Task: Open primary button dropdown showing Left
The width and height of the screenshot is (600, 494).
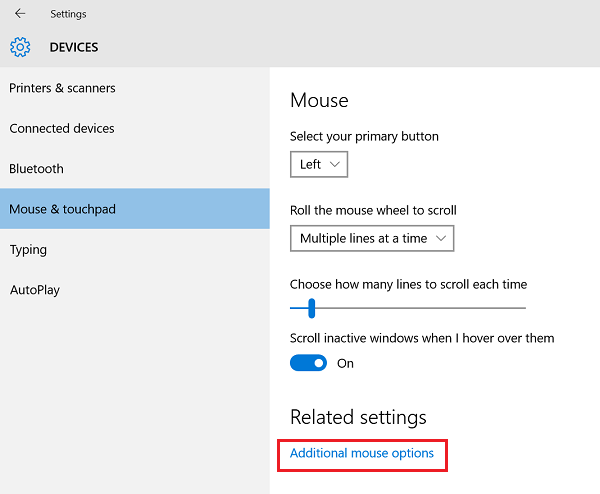Action: tap(319, 165)
